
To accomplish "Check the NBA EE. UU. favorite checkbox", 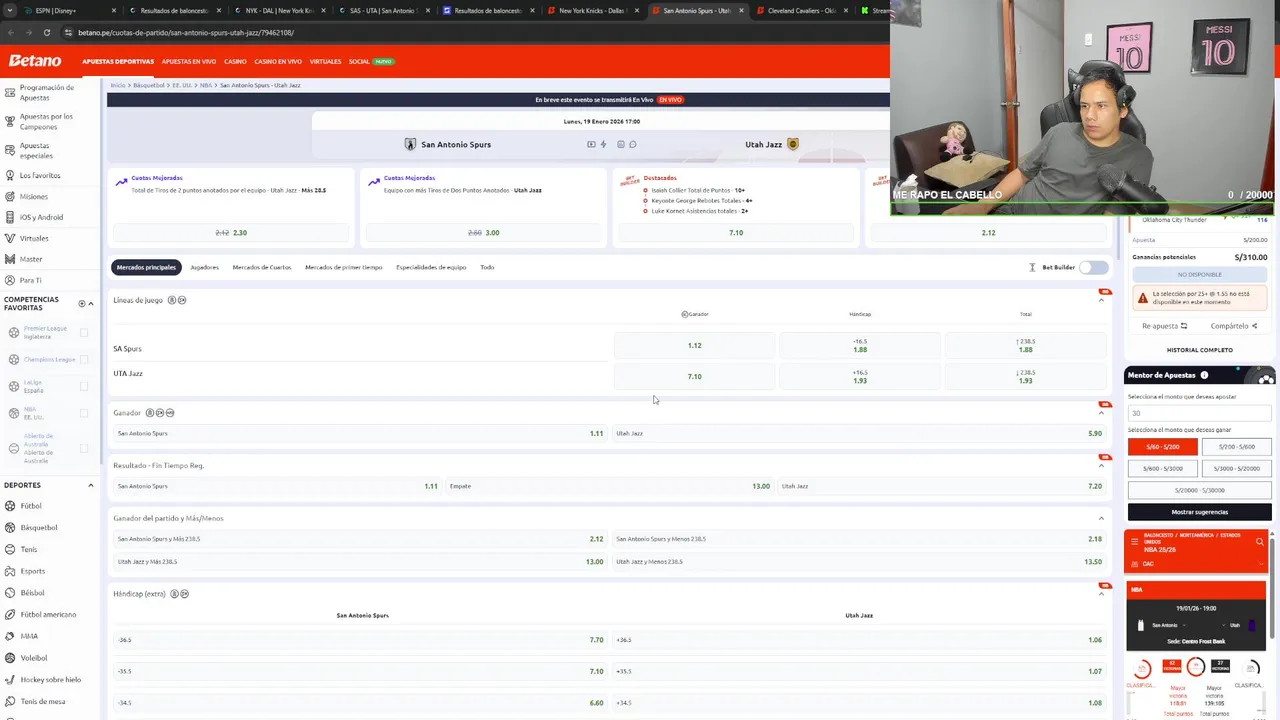I will click(83, 413).
